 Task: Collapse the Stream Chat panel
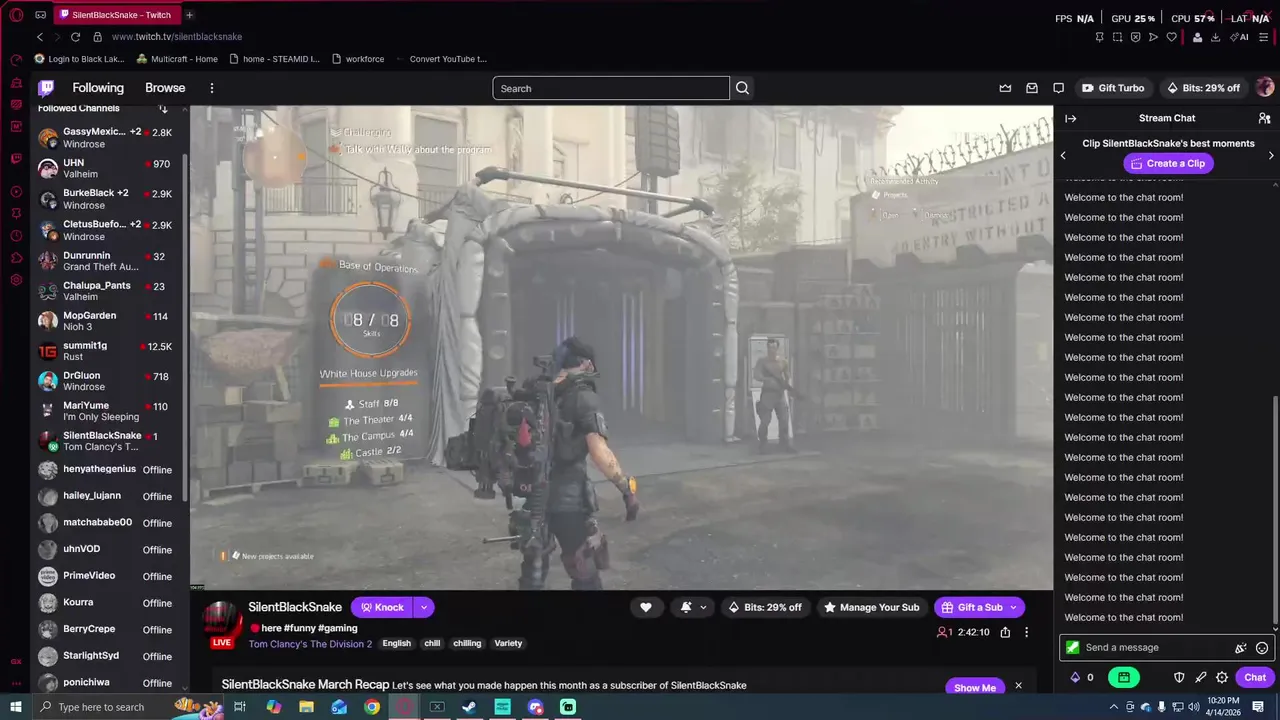1070,118
